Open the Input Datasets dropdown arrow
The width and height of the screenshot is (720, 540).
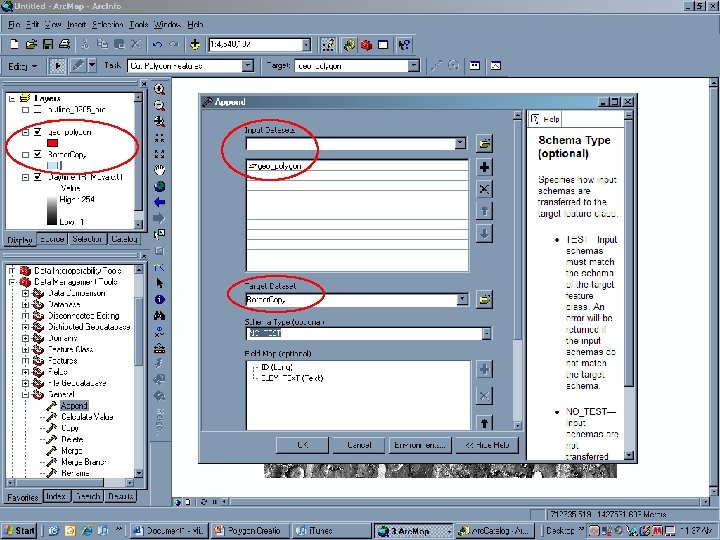tap(460, 144)
